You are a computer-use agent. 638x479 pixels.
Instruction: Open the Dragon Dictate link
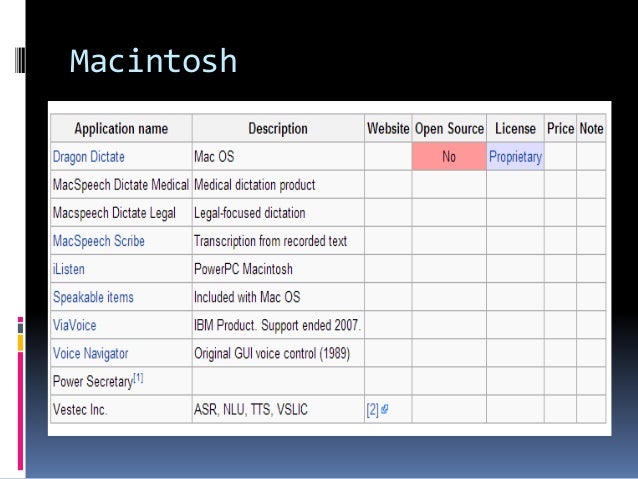(x=89, y=157)
